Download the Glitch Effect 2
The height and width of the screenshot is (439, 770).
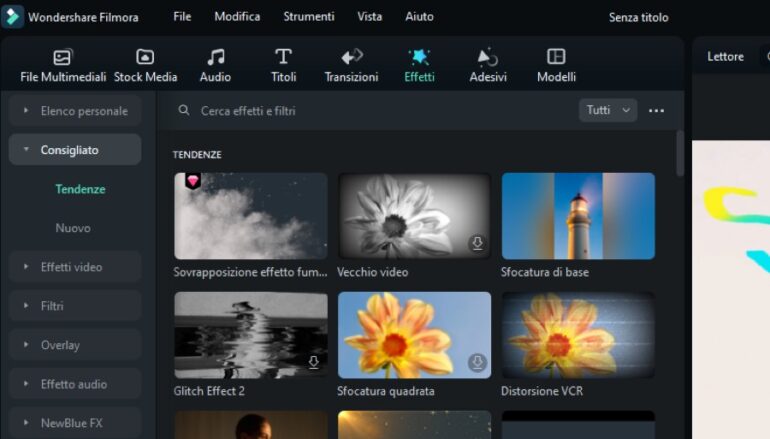[x=313, y=362]
